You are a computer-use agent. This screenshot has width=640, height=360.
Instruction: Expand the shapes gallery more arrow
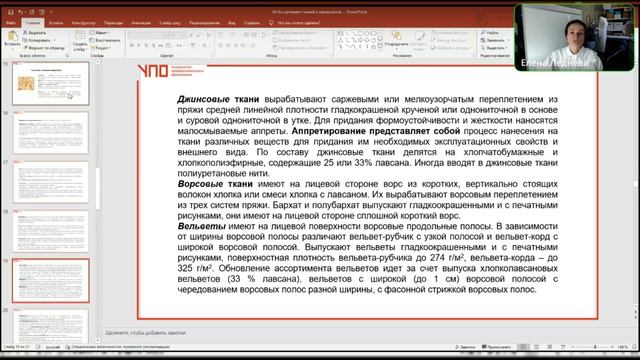pyautogui.click(x=381, y=47)
